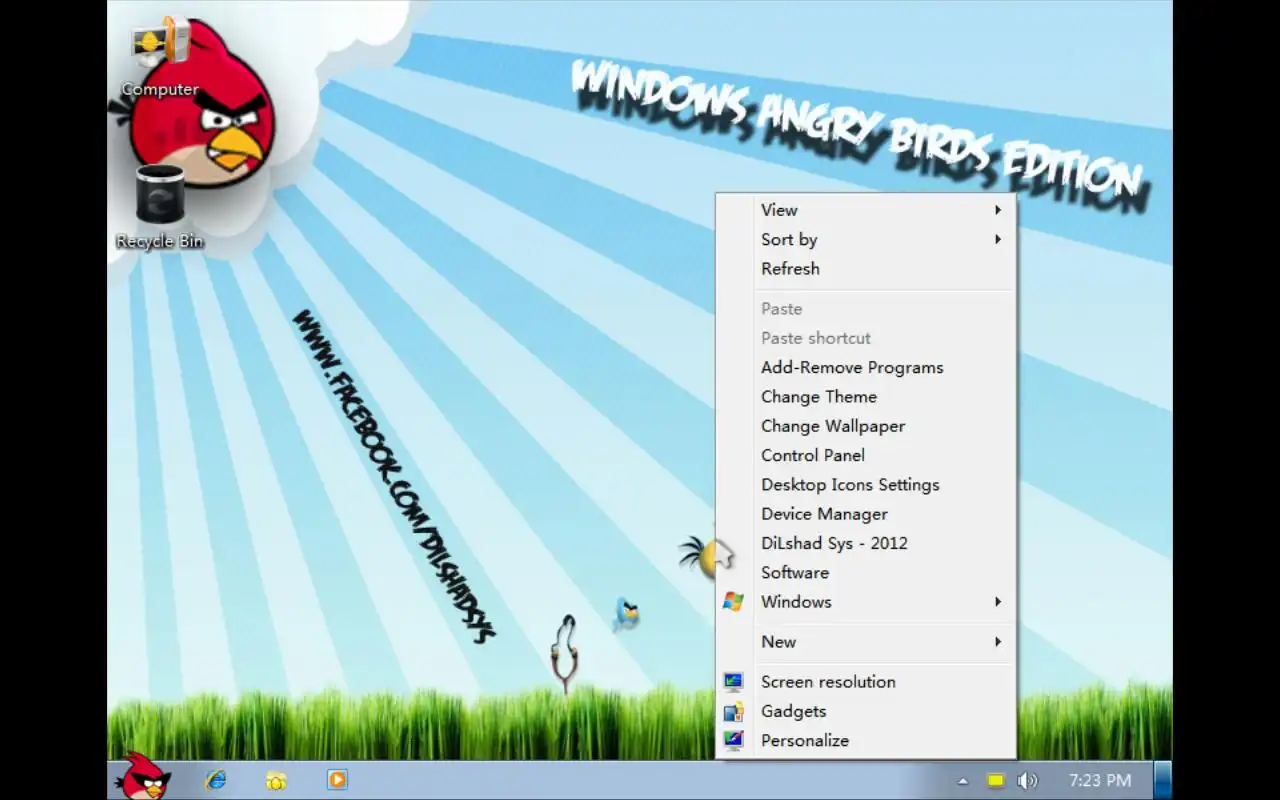Screen dimensions: 1280x800
Task: Launch the orange media player taskbar icon
Action: [337, 779]
